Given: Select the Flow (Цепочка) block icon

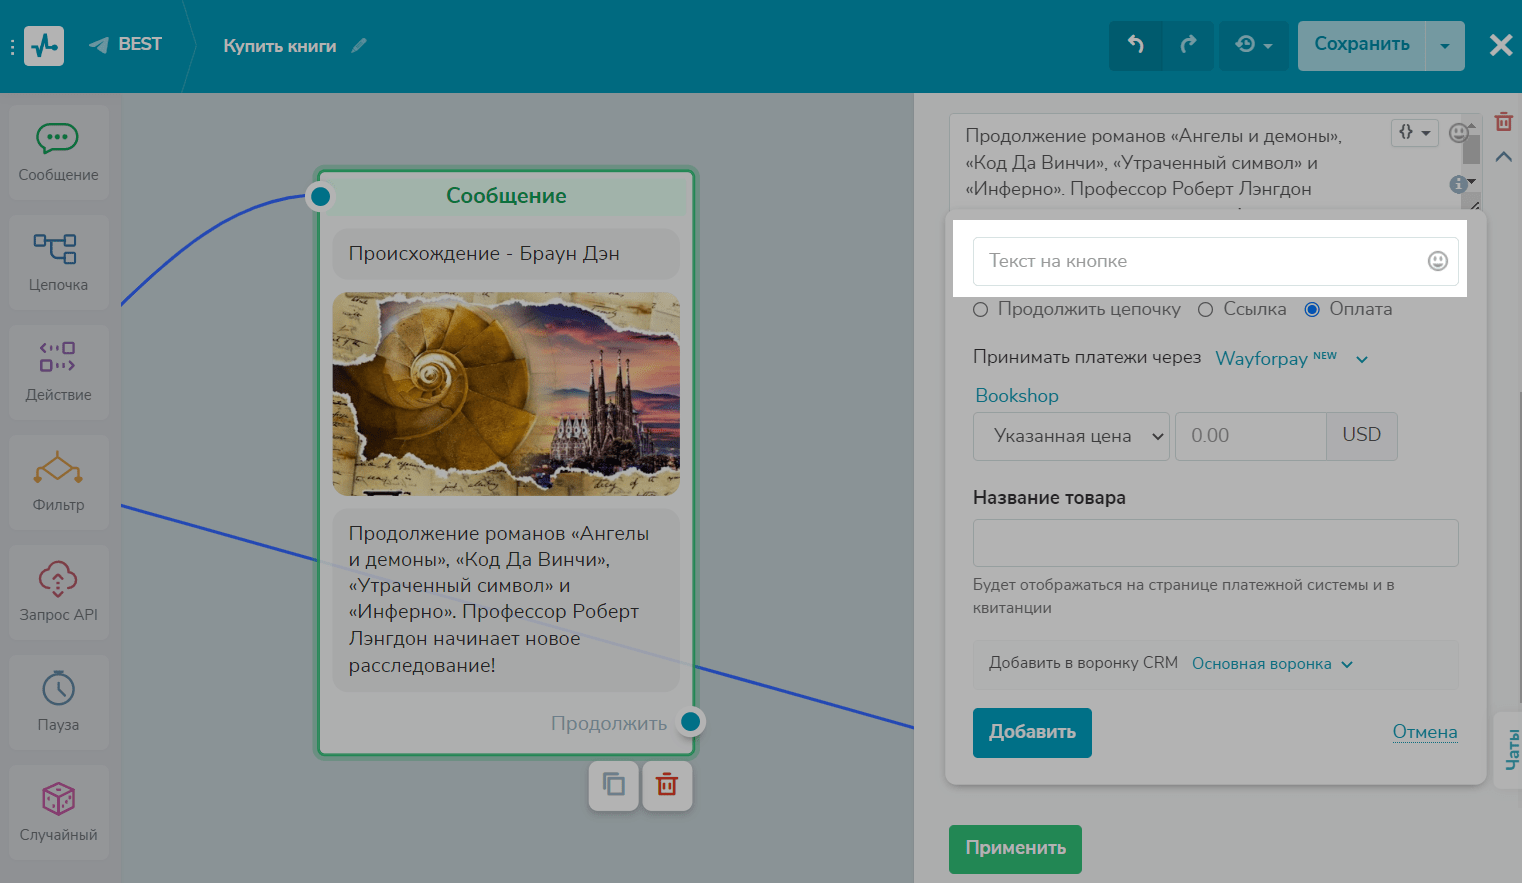Looking at the screenshot, I should coord(58,262).
